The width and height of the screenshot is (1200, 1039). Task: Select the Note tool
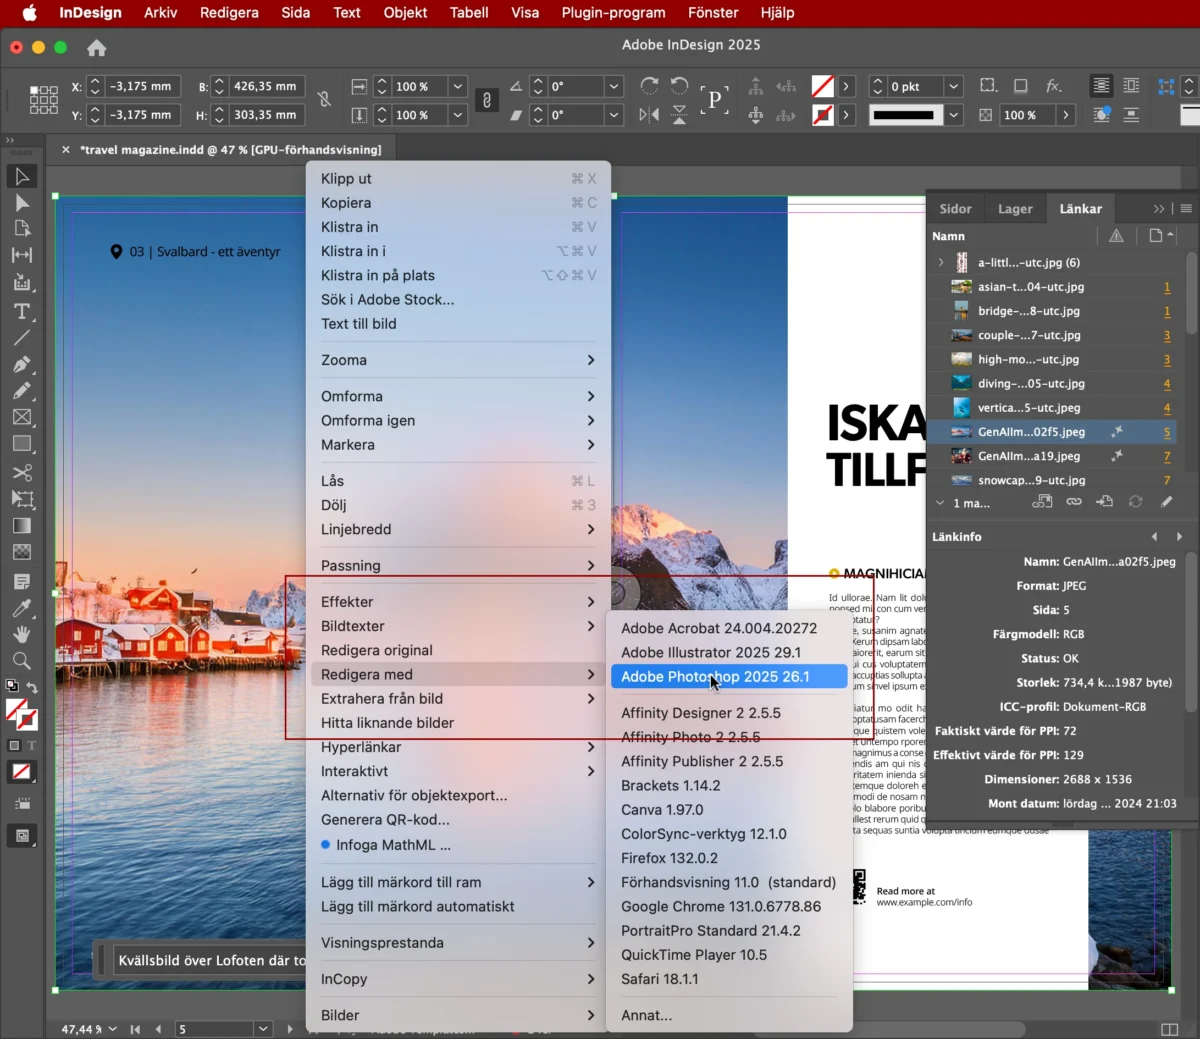22,581
